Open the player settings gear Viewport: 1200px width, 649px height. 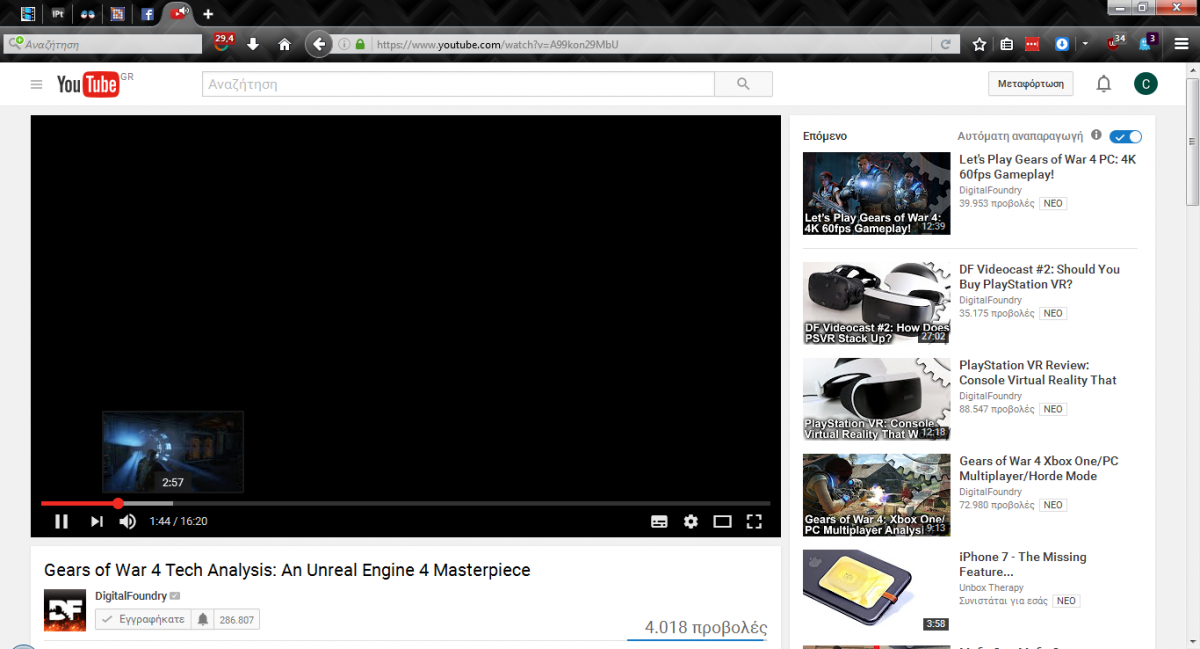691,521
